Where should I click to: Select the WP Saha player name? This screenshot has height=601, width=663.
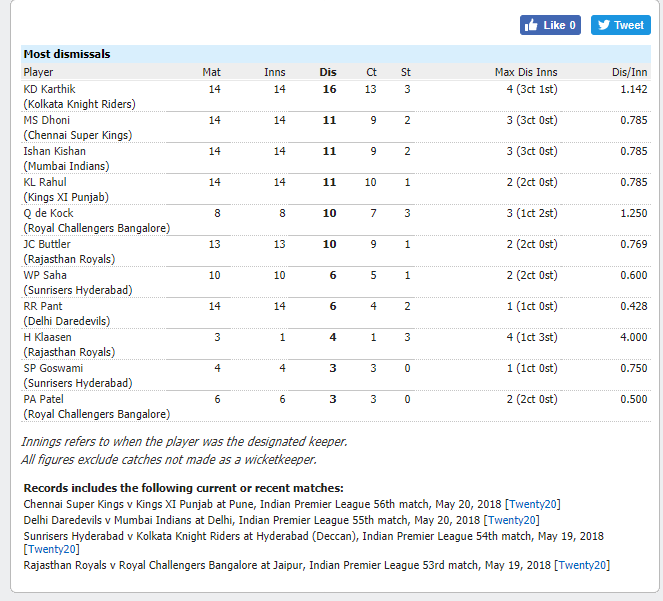[45, 275]
